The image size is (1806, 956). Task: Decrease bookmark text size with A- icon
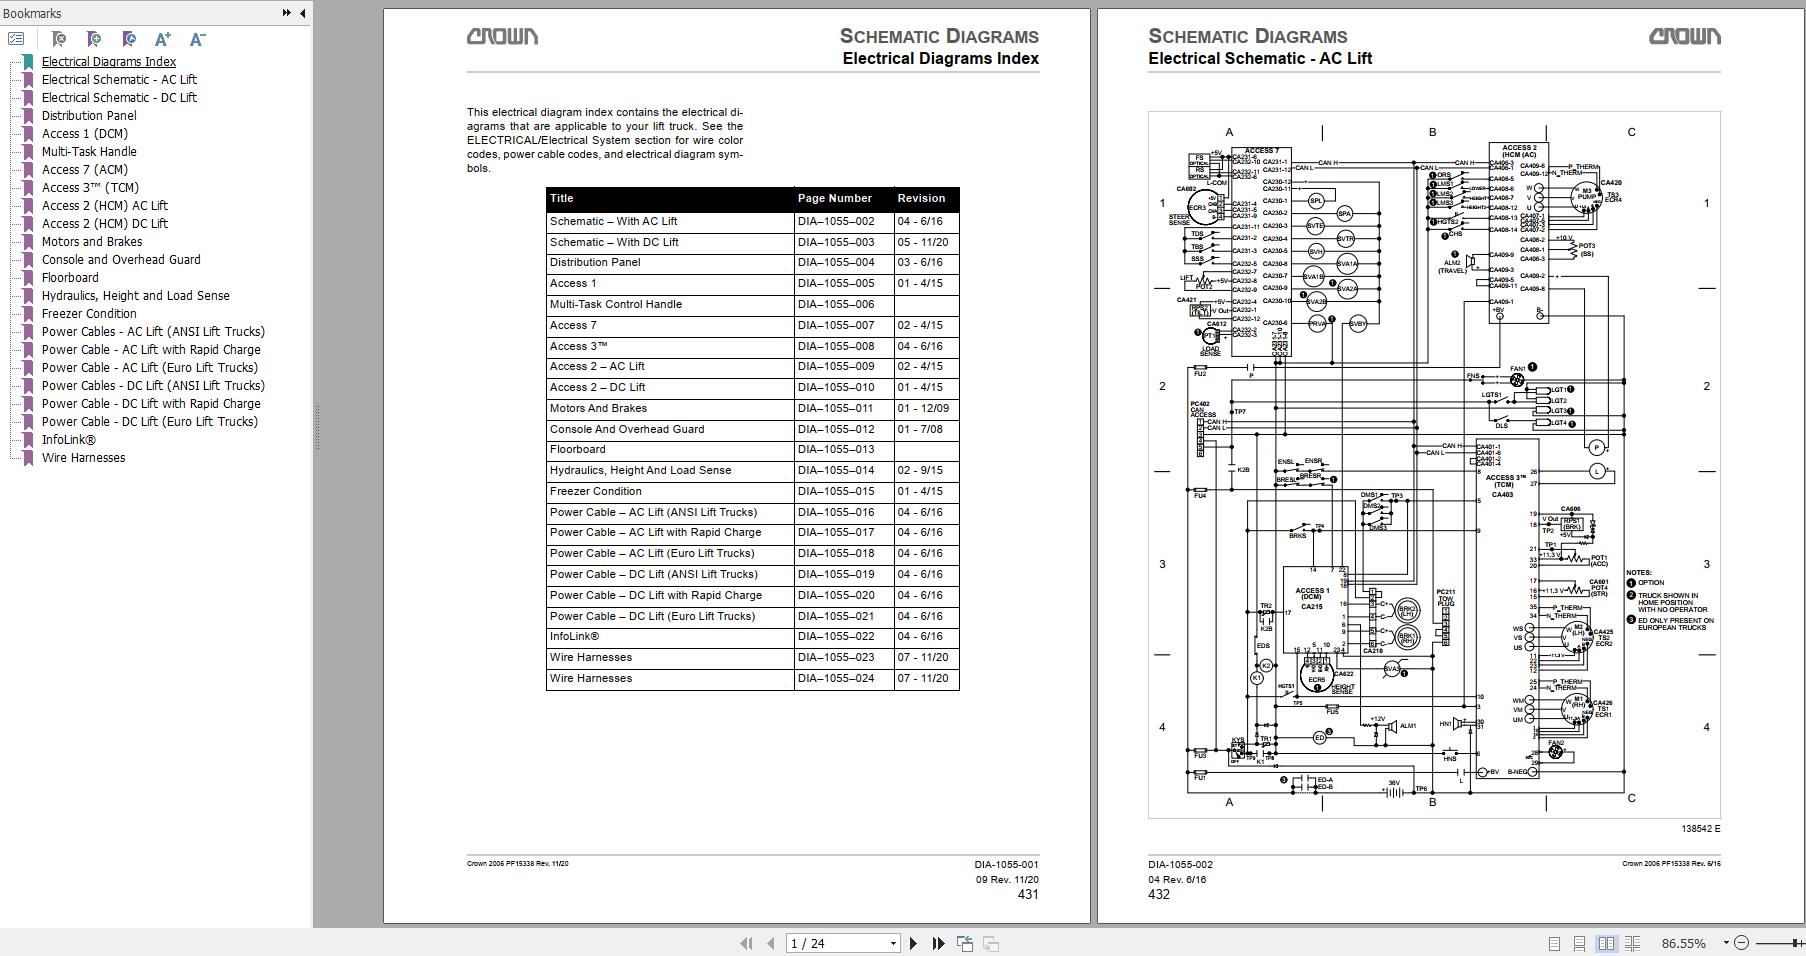point(196,38)
